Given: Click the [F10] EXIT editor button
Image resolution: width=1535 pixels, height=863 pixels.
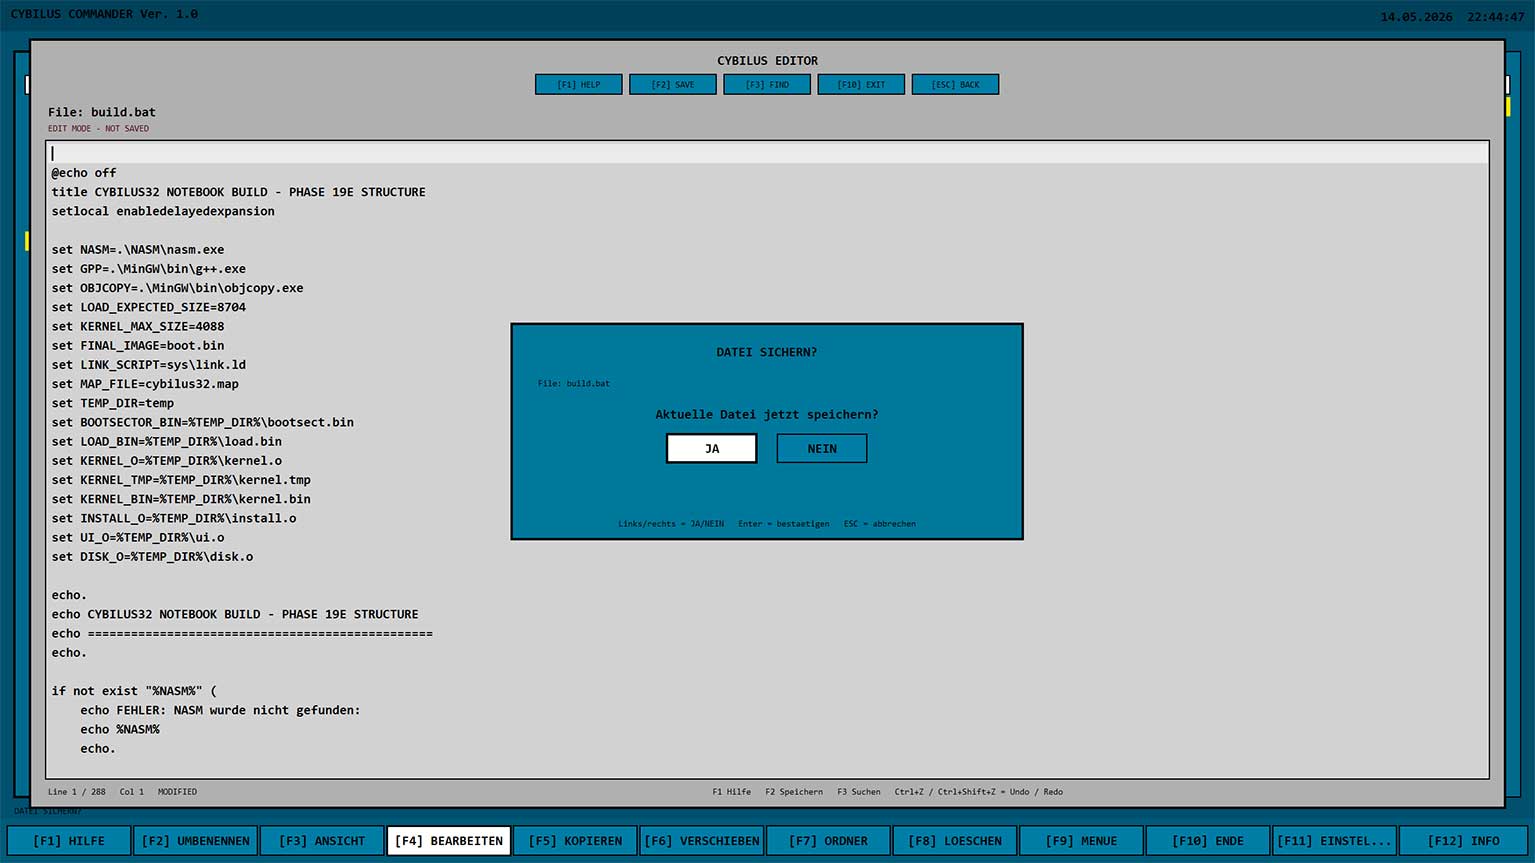Looking at the screenshot, I should (861, 85).
